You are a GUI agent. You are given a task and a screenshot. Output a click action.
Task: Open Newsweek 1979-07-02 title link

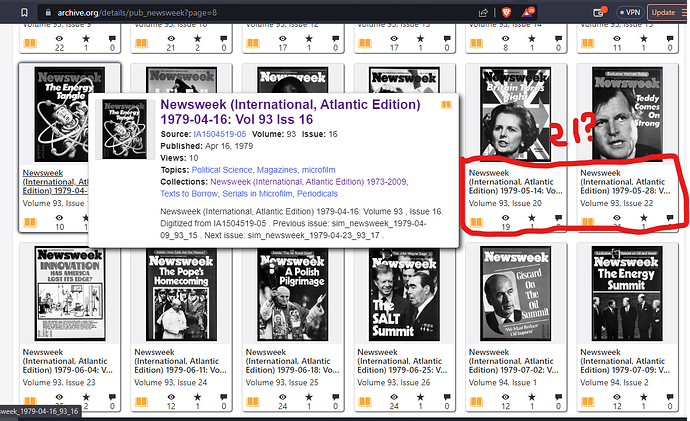[x=514, y=361]
